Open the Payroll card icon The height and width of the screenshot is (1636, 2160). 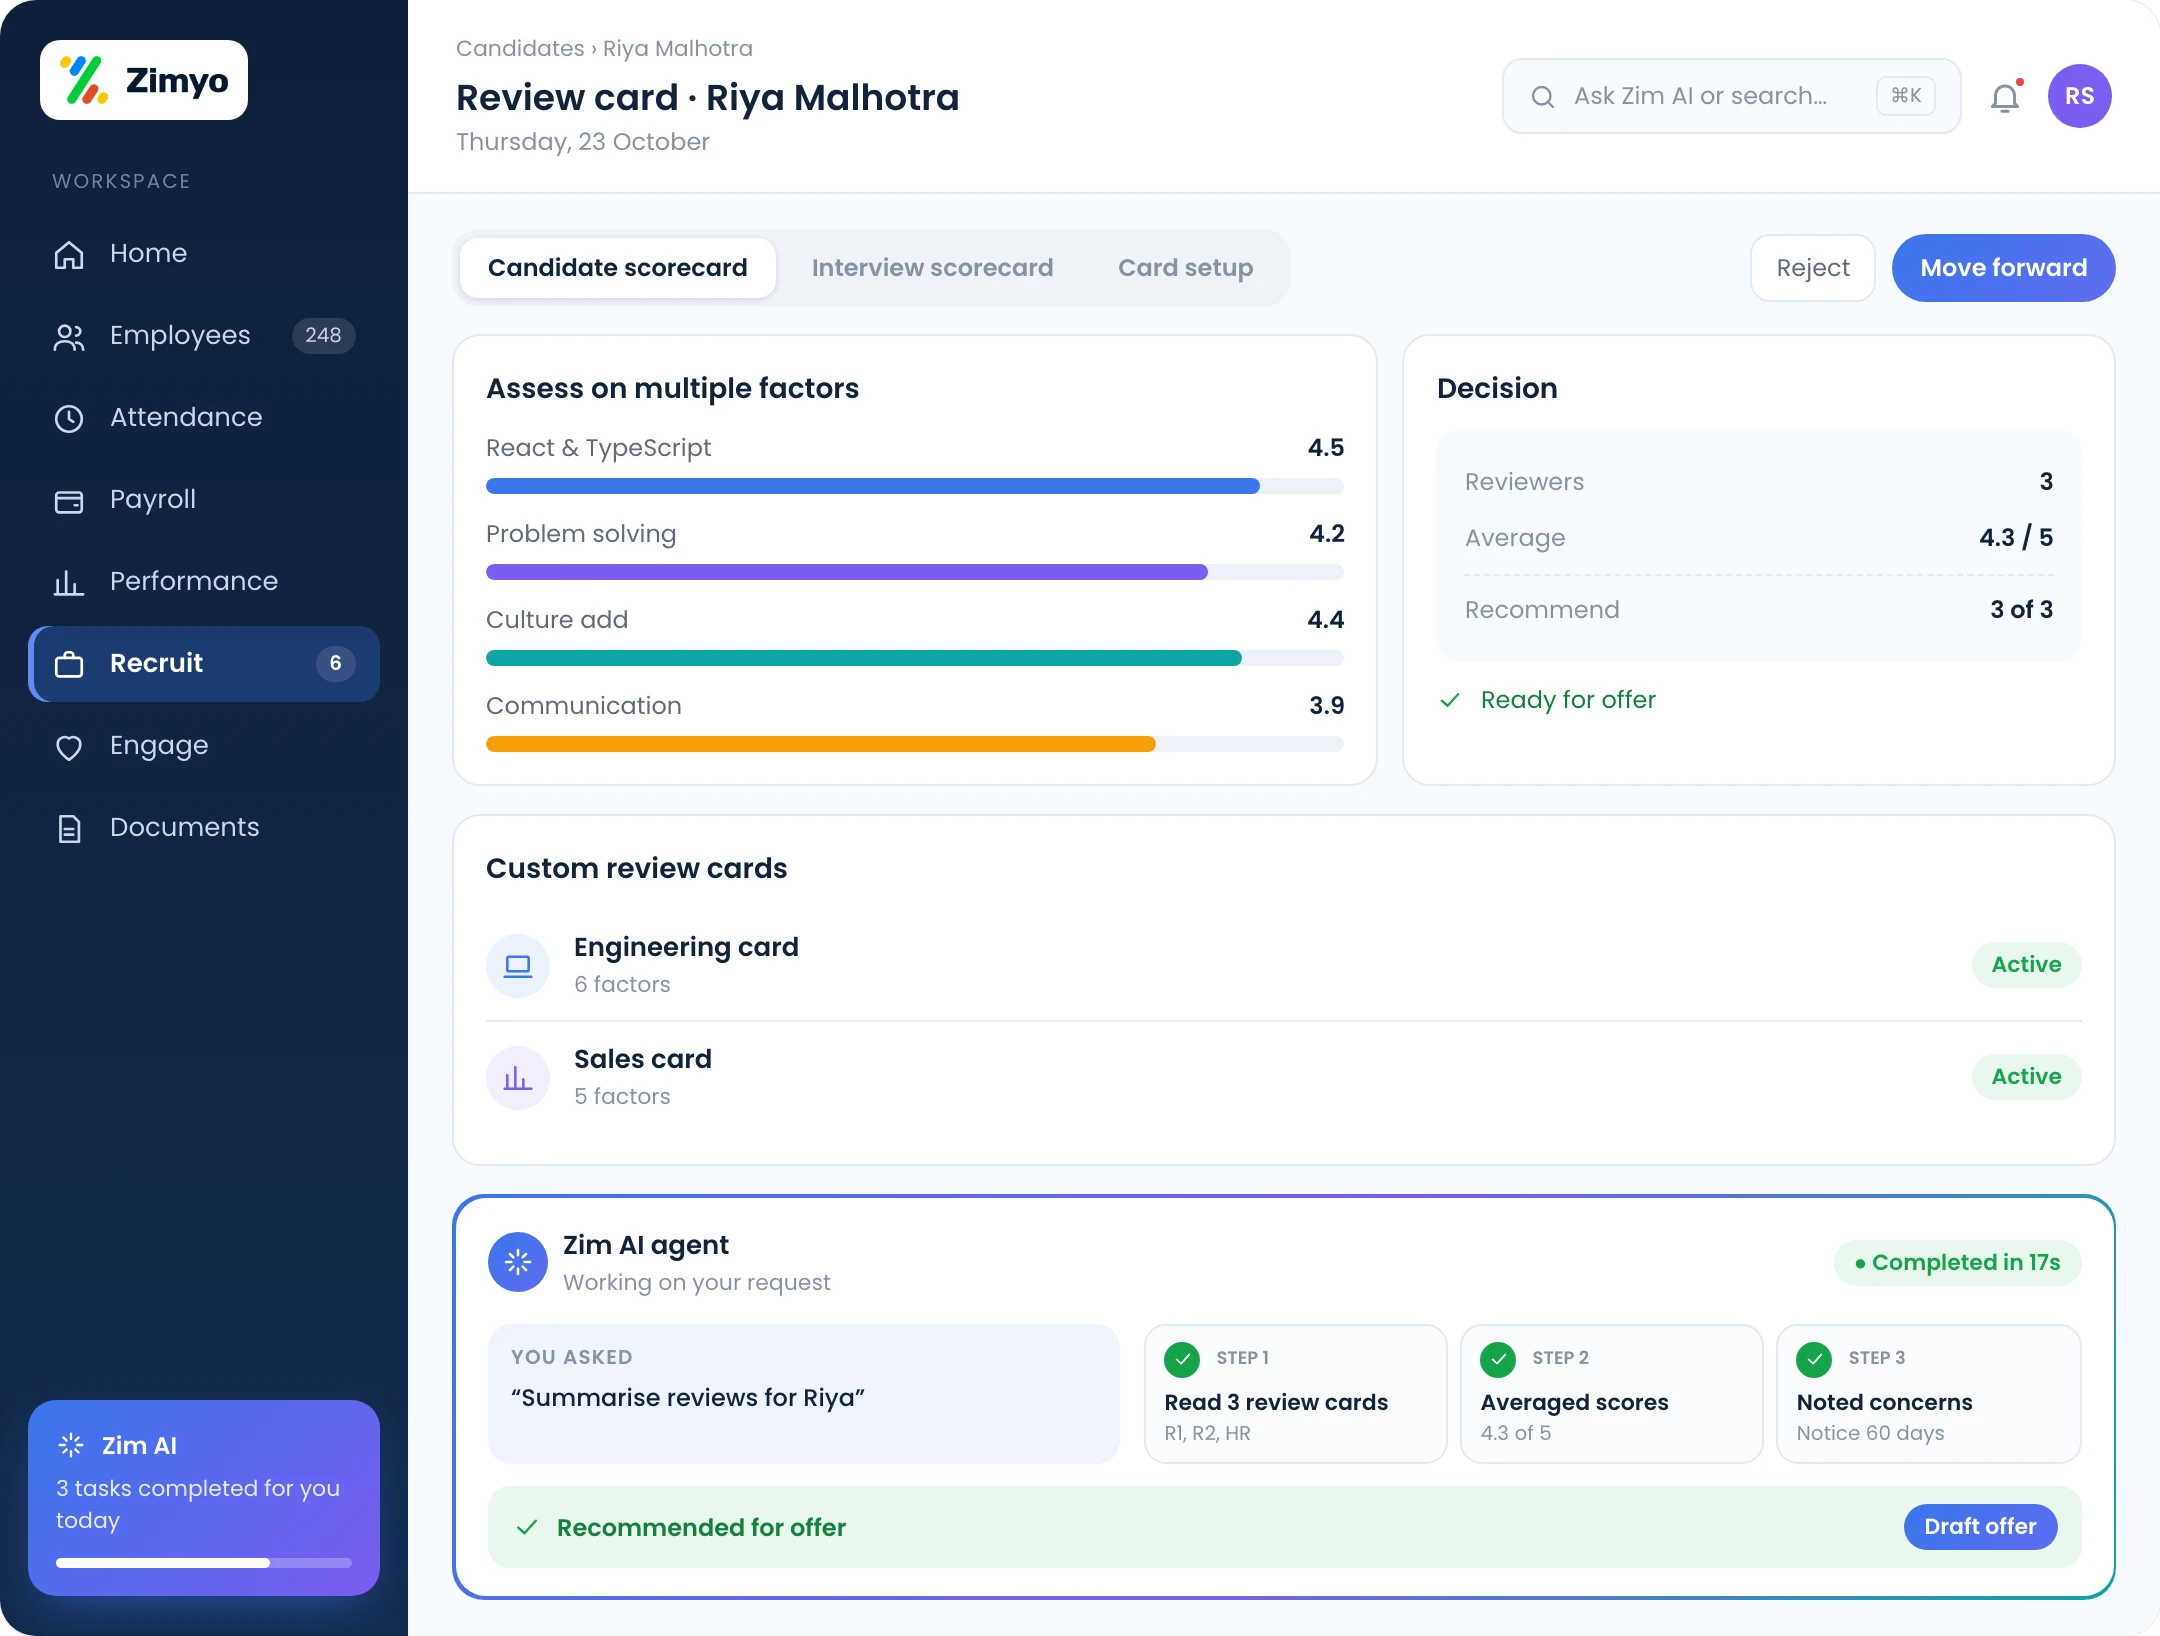point(69,500)
